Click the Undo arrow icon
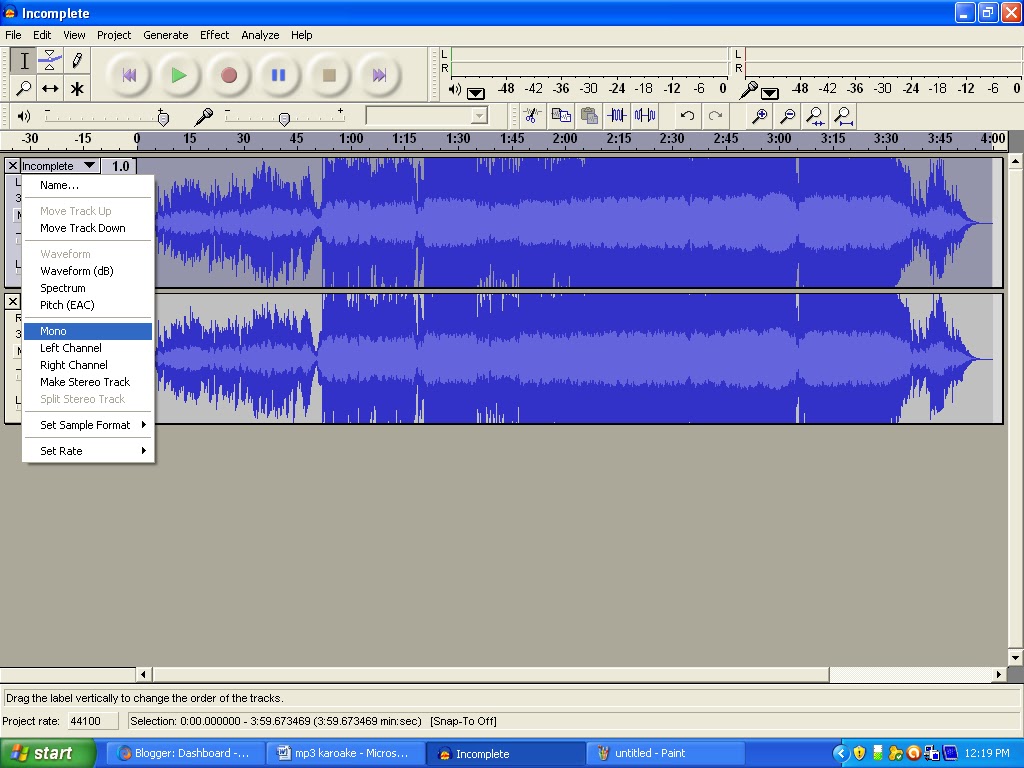The width and height of the screenshot is (1024, 768). point(687,116)
